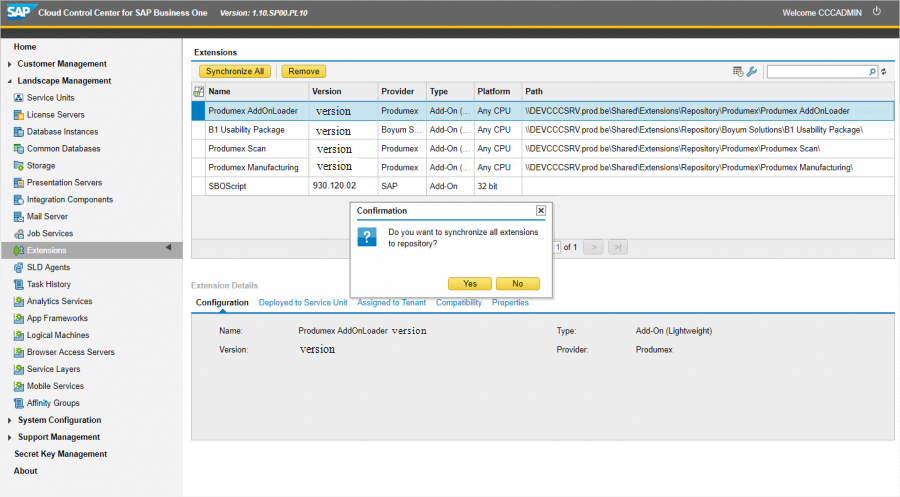Open Service Units in the sidebar
The width and height of the screenshot is (900, 497).
point(50,98)
